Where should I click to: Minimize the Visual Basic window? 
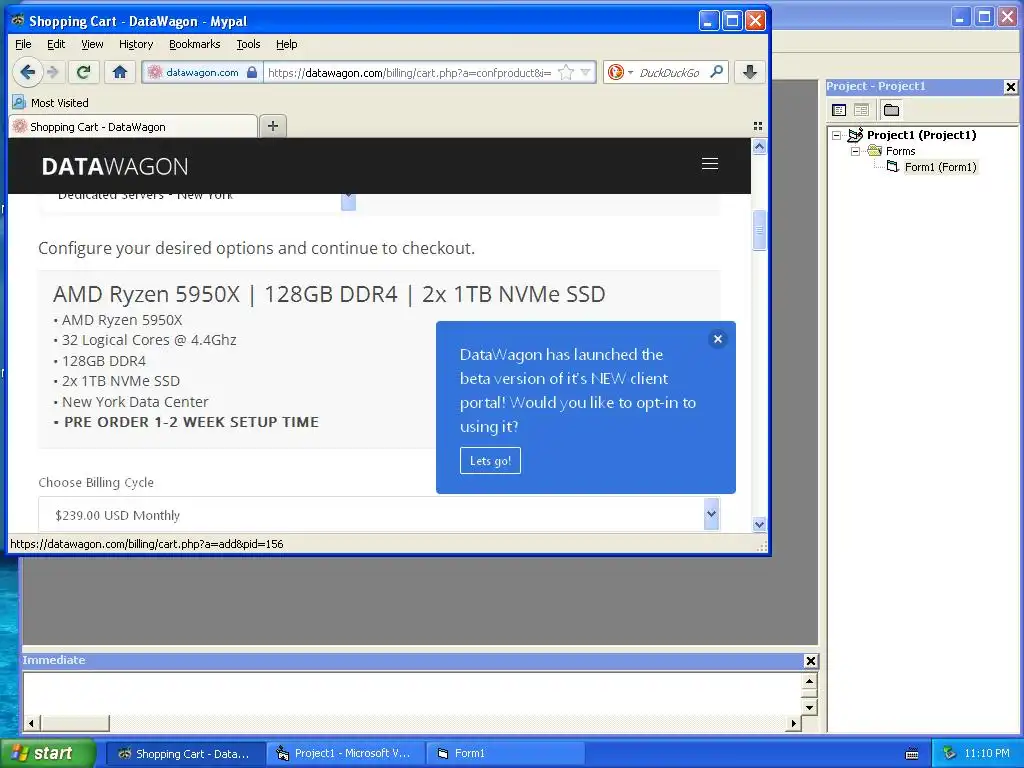(x=959, y=18)
